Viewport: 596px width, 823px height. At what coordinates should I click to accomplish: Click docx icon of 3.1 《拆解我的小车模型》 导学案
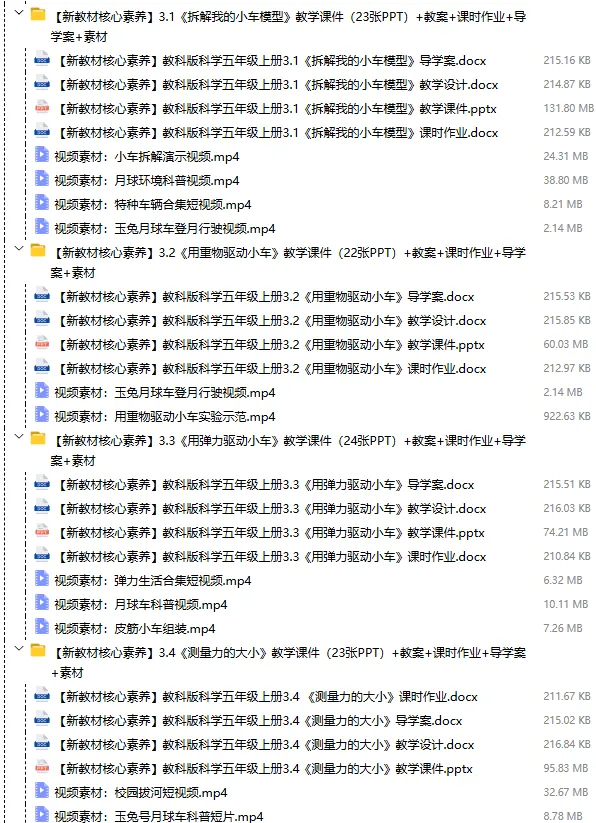[x=41, y=59]
